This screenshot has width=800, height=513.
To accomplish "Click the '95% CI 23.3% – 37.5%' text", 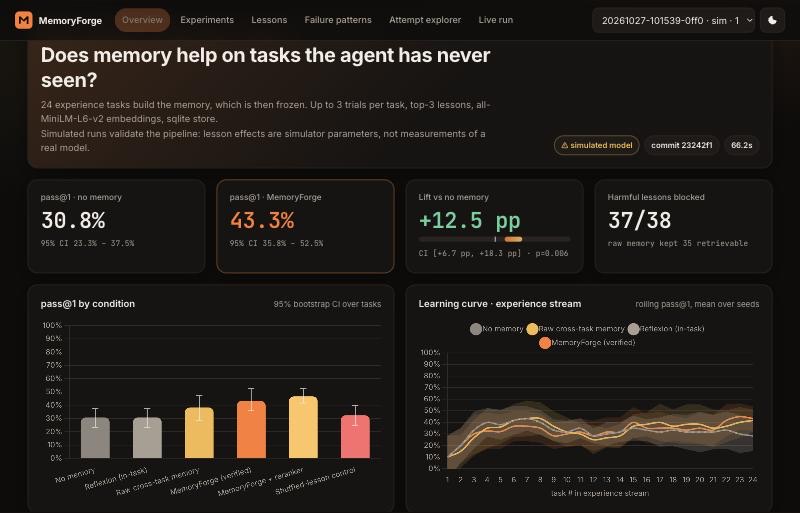I will pyautogui.click(x=87, y=243).
